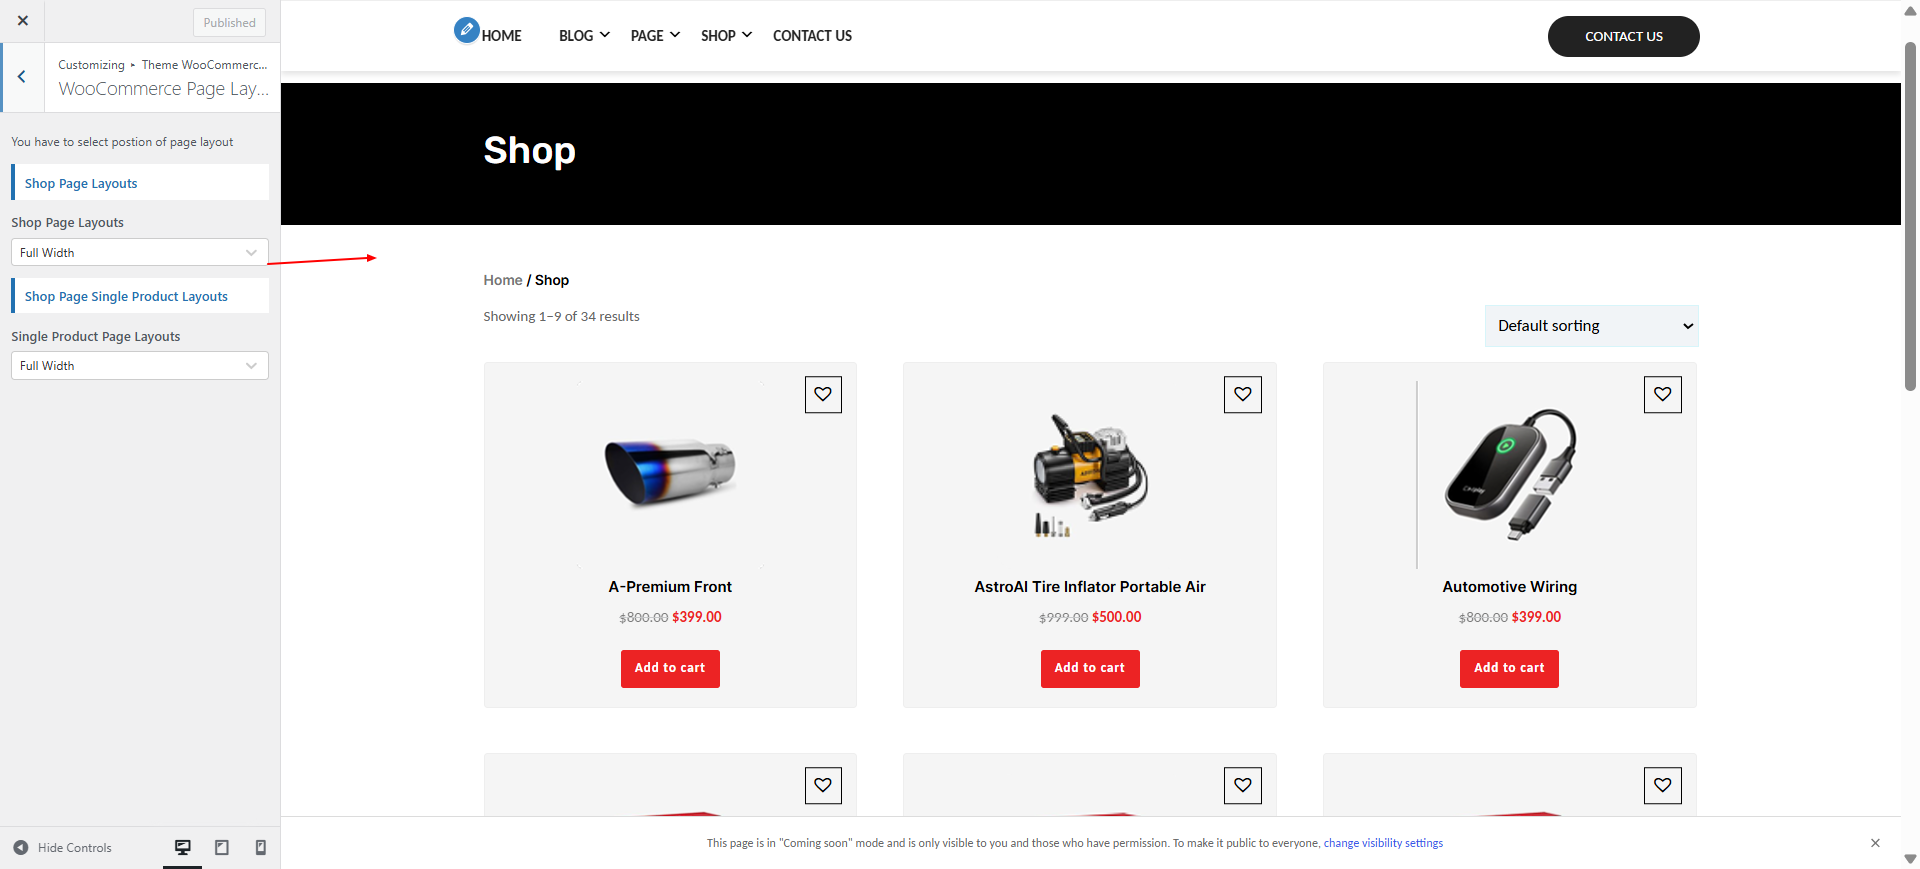The image size is (1920, 869).
Task: Open Single Product Page Layouts dropdown
Action: tap(140, 365)
